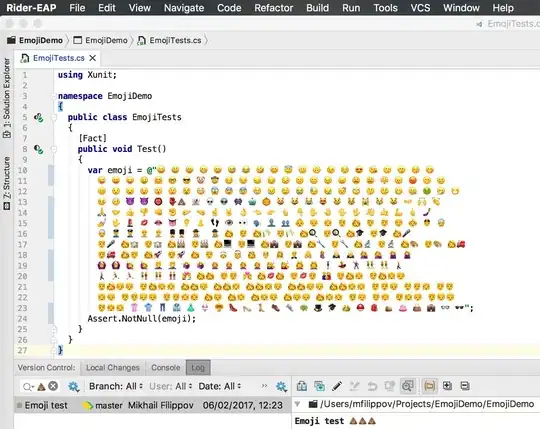Image resolution: width=540 pixels, height=429 pixels.
Task: Click the run test gutter icon beside Test() method
Action: (39, 149)
